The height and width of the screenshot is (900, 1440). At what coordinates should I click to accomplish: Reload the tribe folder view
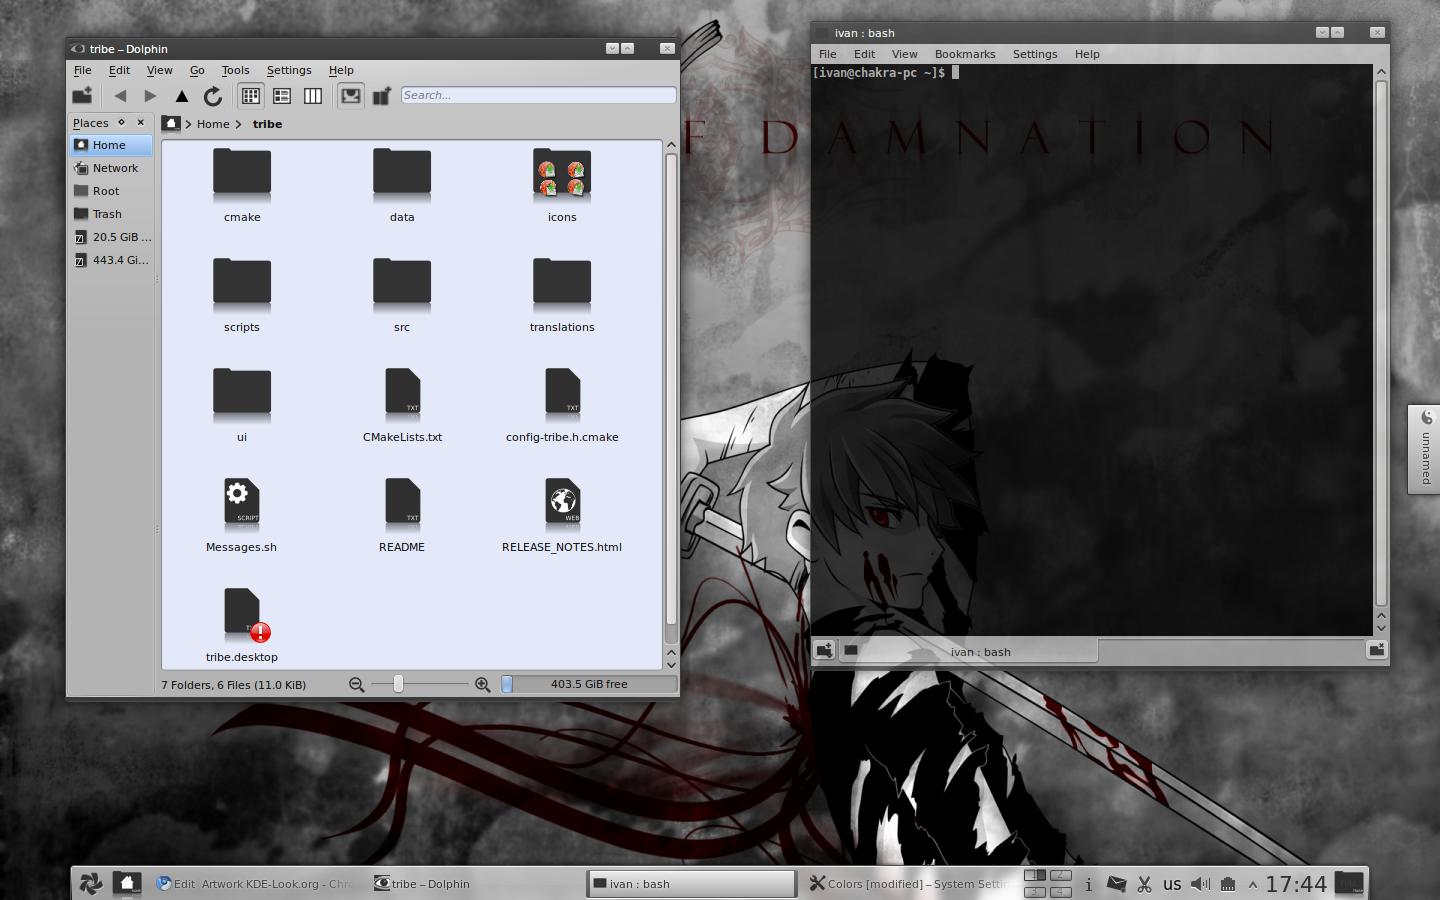tap(212, 96)
